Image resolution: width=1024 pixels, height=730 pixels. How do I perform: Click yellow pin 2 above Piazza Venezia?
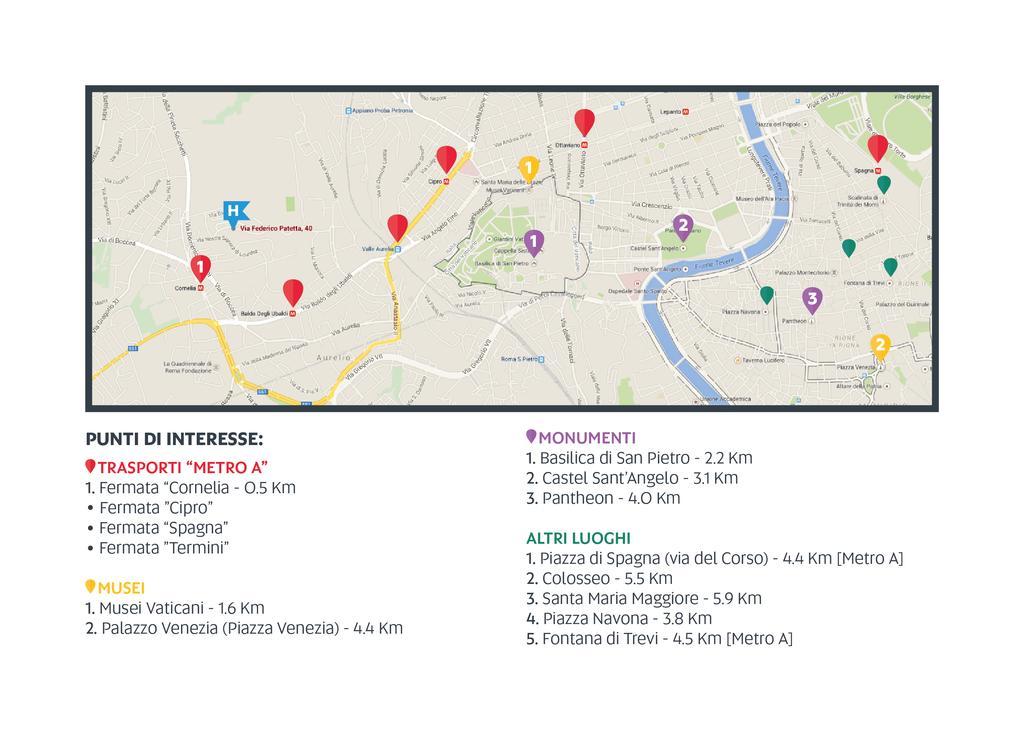[880, 347]
